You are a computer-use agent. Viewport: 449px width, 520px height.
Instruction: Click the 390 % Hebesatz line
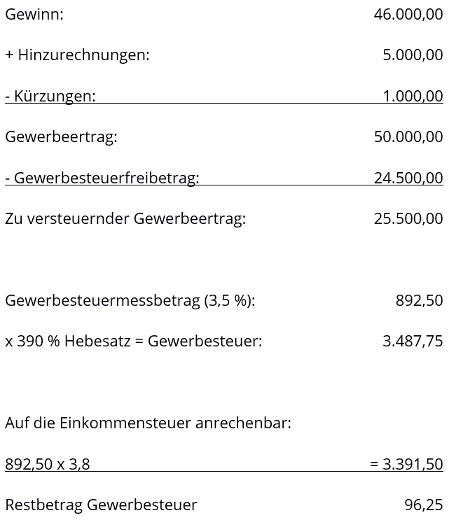coord(134,341)
